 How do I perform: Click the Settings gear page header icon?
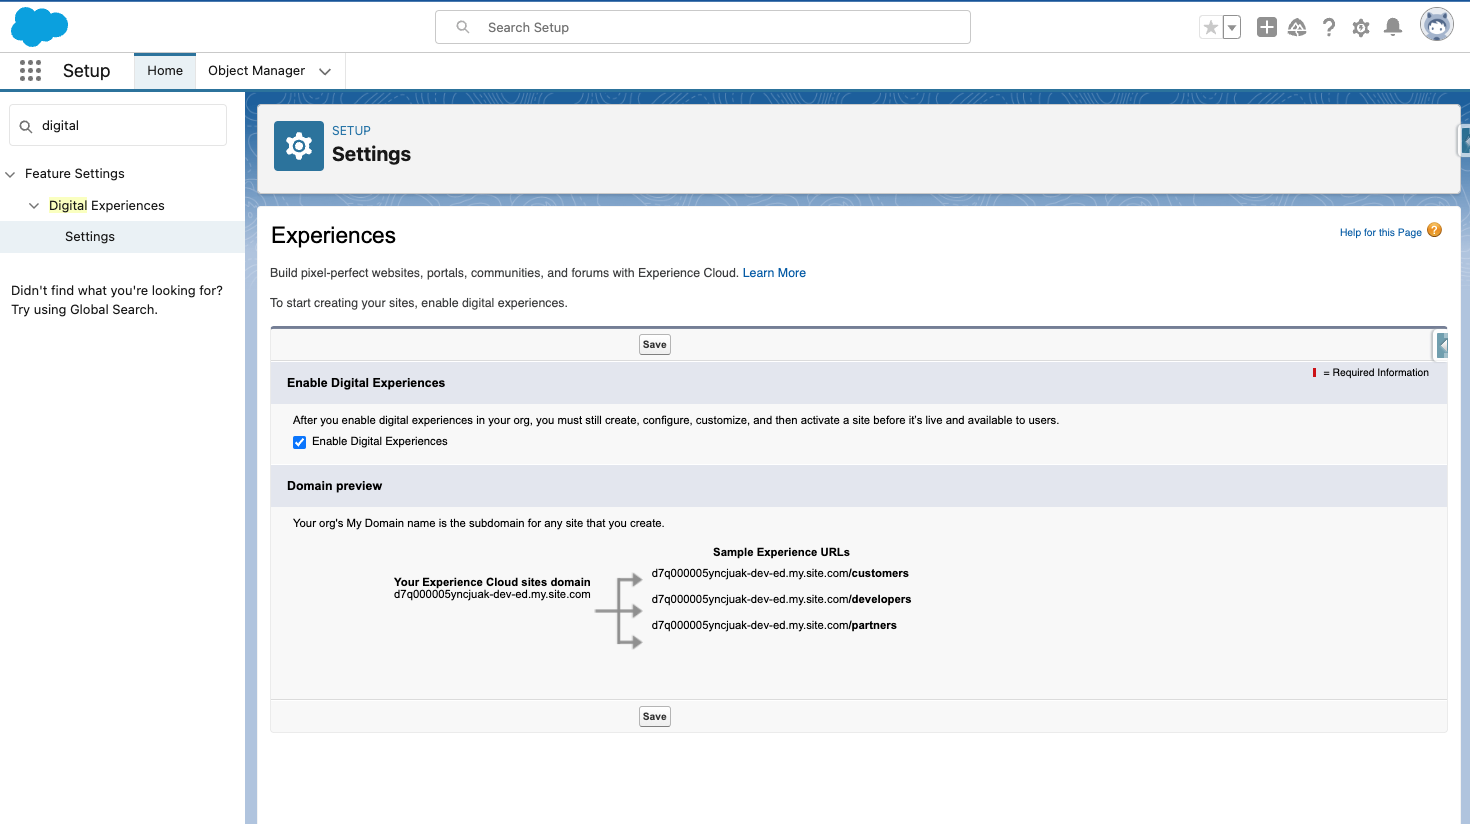point(299,146)
